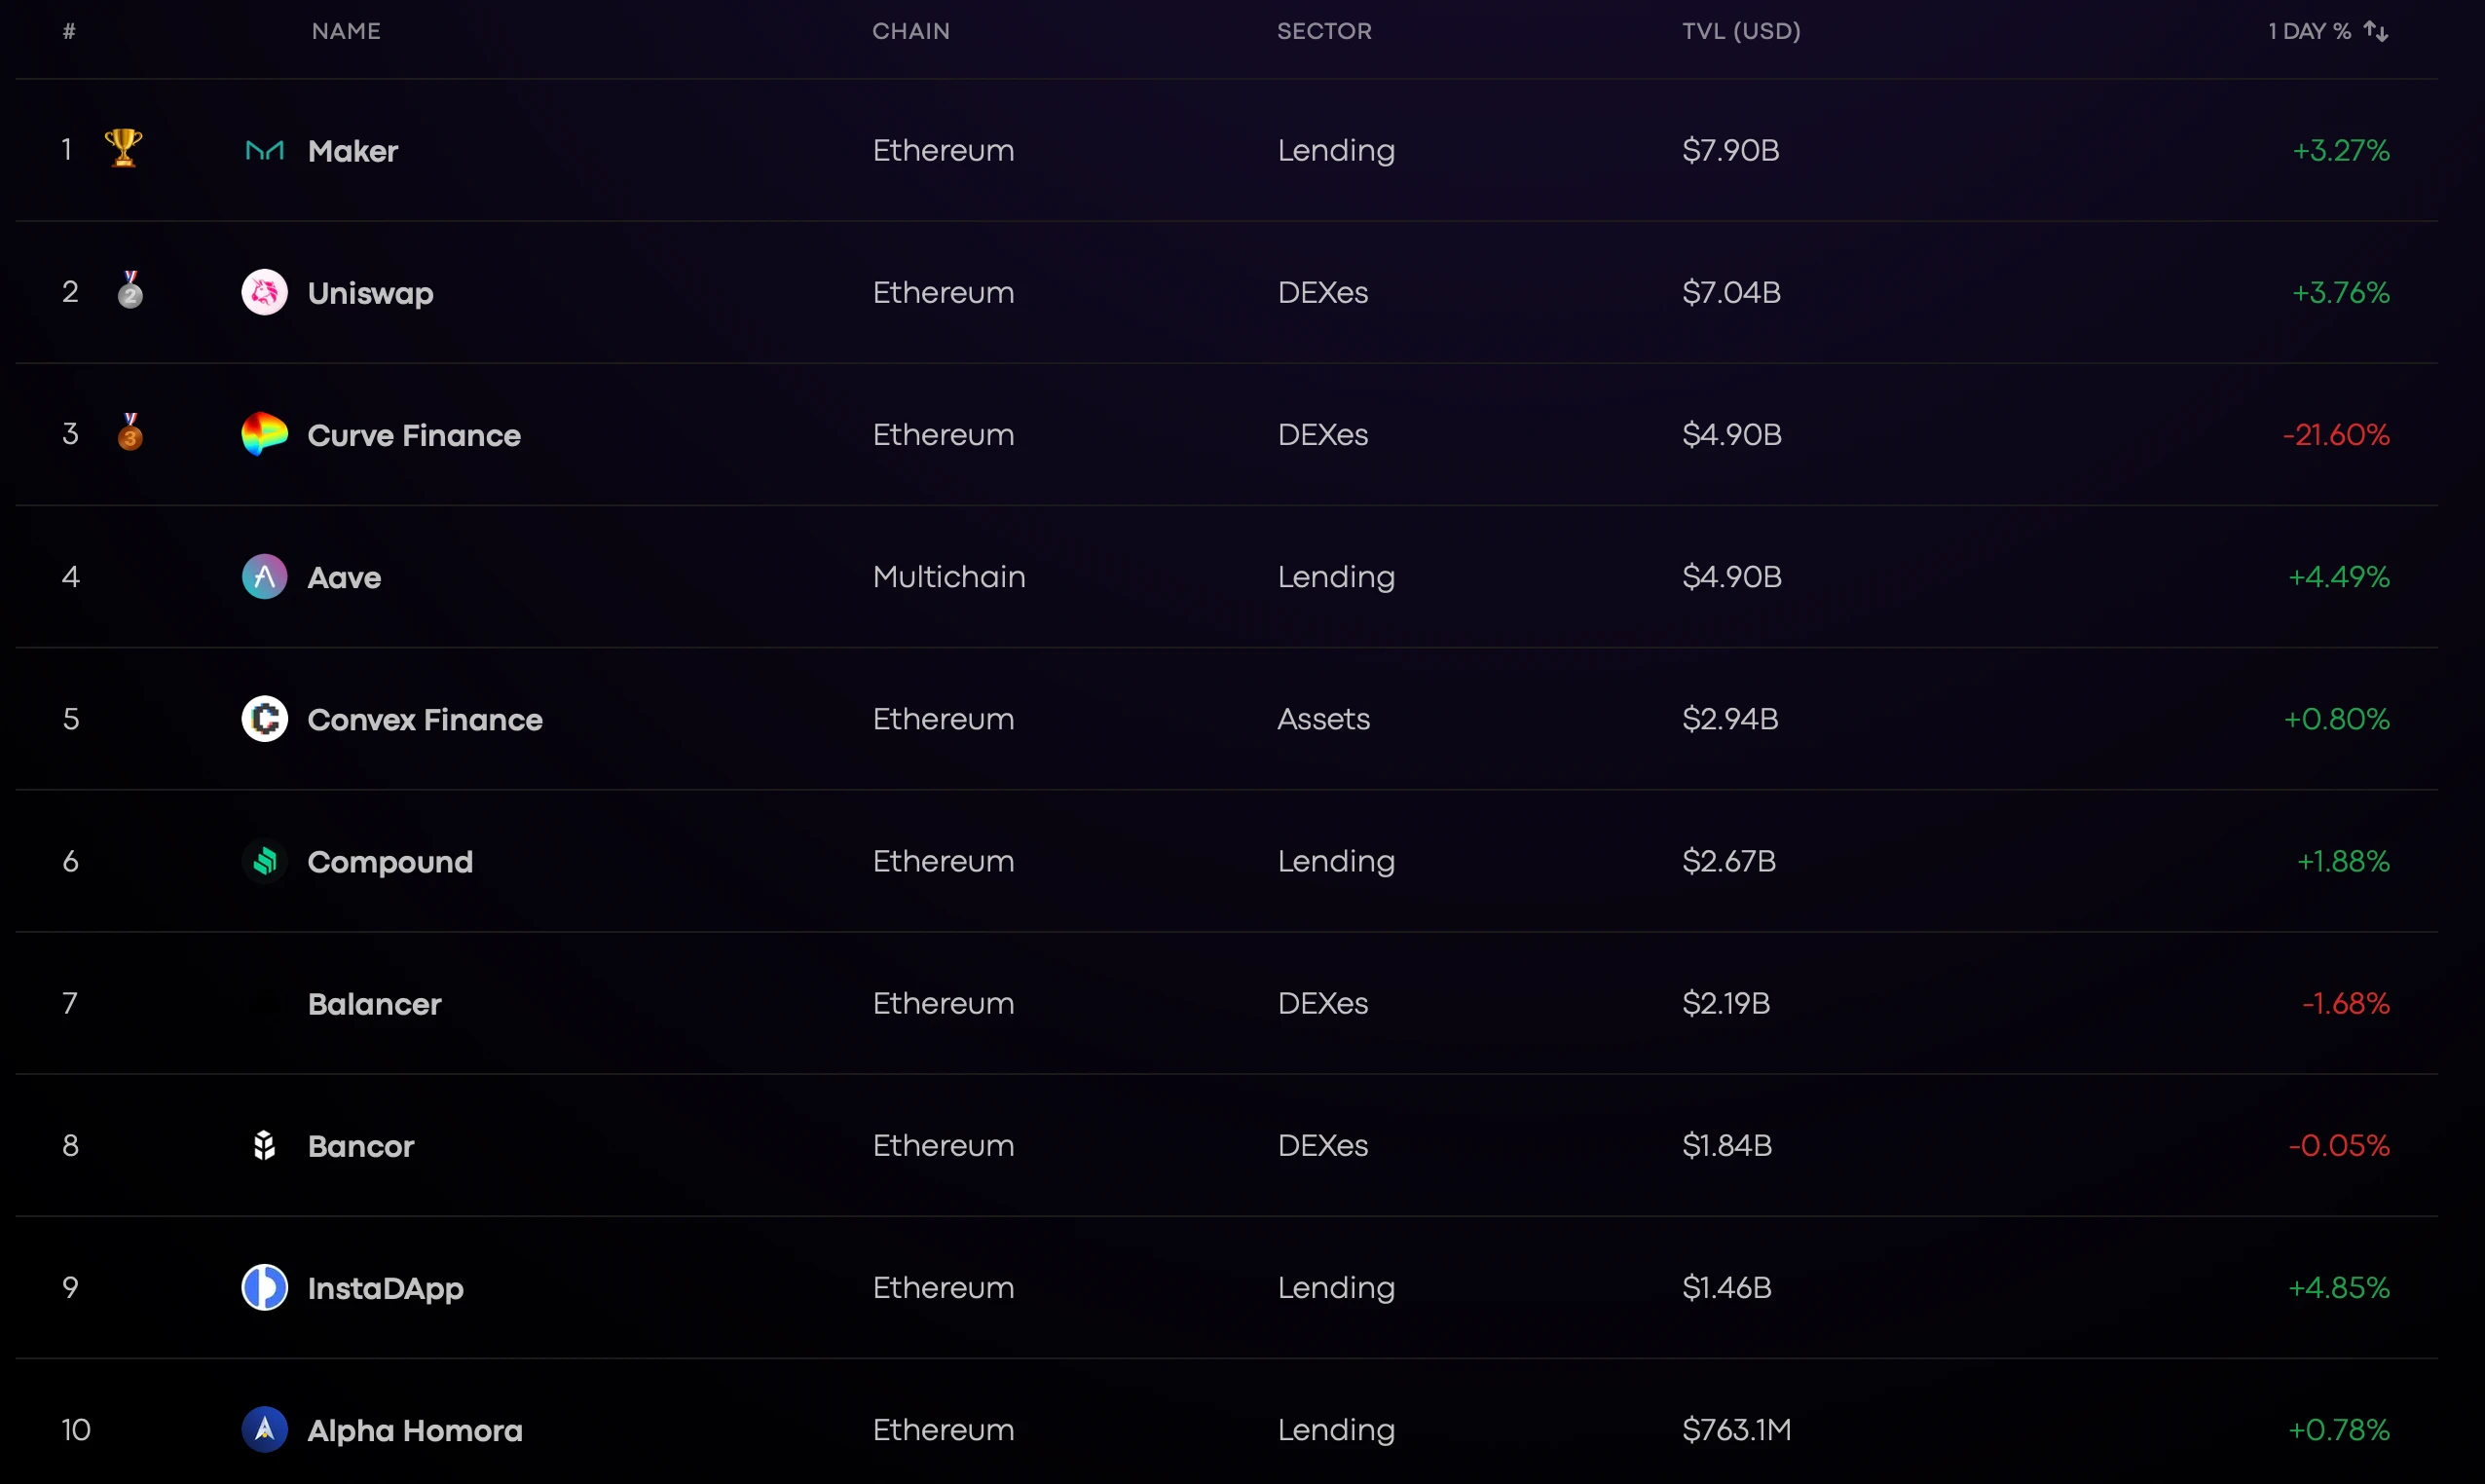Click the Uniswap unicorn logo
The width and height of the screenshot is (2485, 1484).
pyautogui.click(x=265, y=293)
